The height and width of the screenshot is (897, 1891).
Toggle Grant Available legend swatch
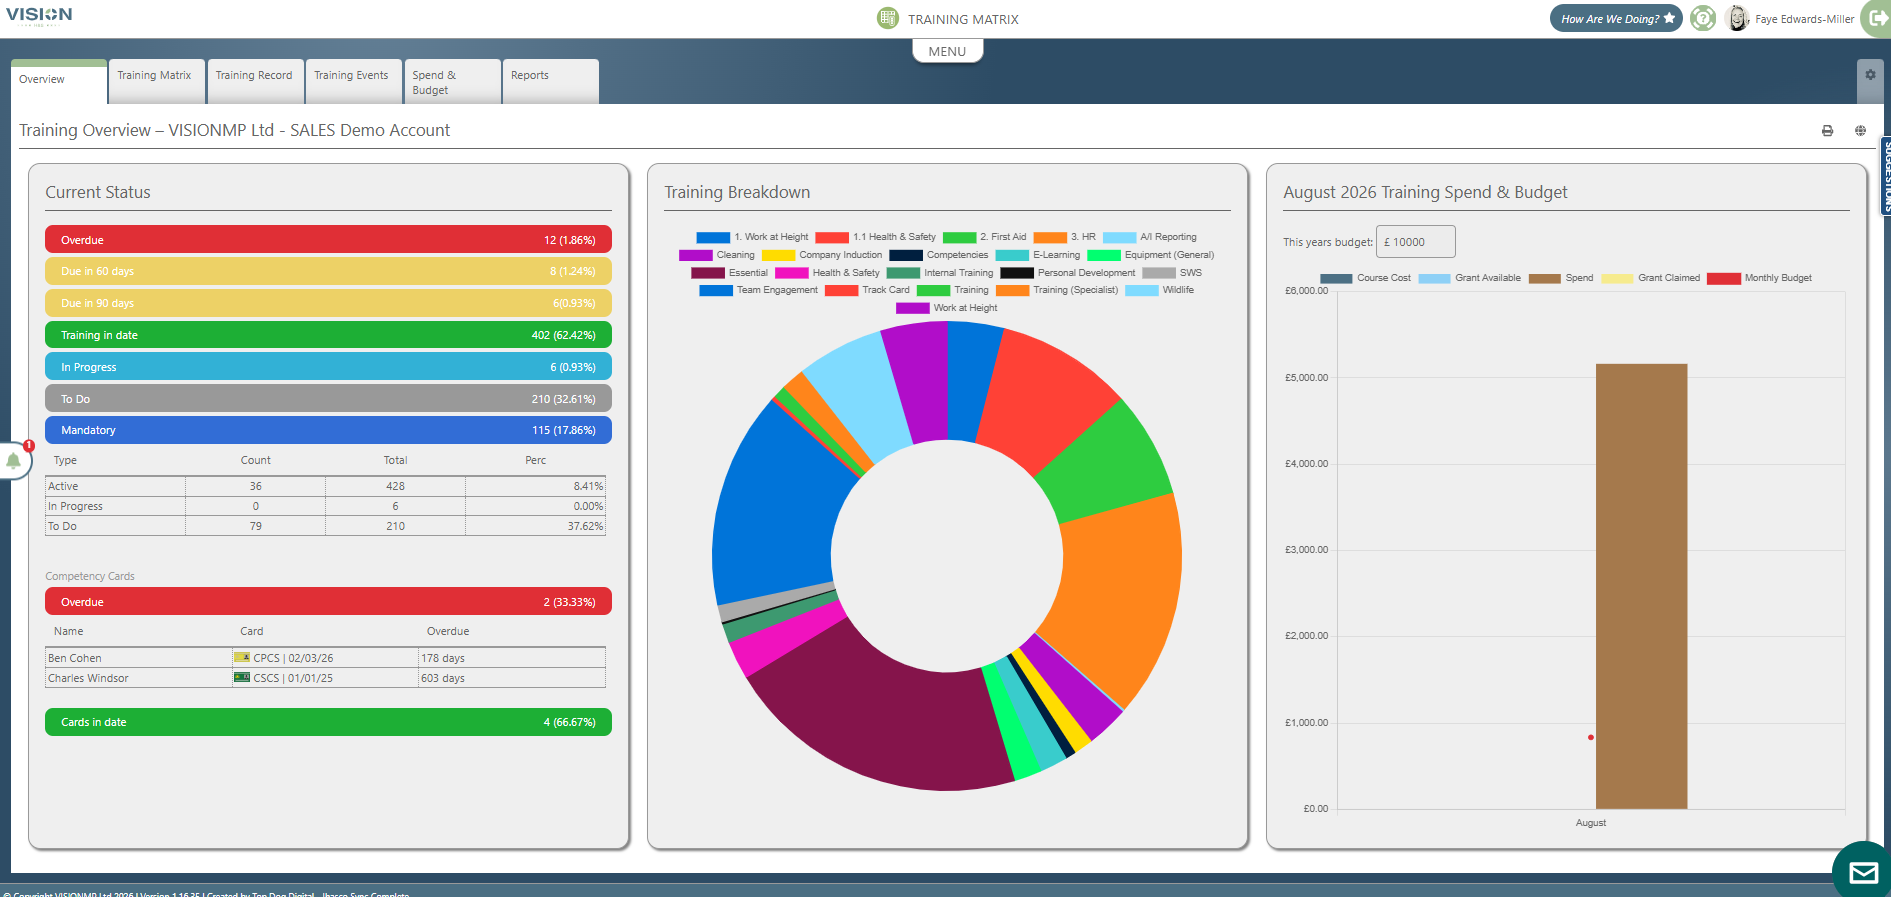click(1434, 278)
